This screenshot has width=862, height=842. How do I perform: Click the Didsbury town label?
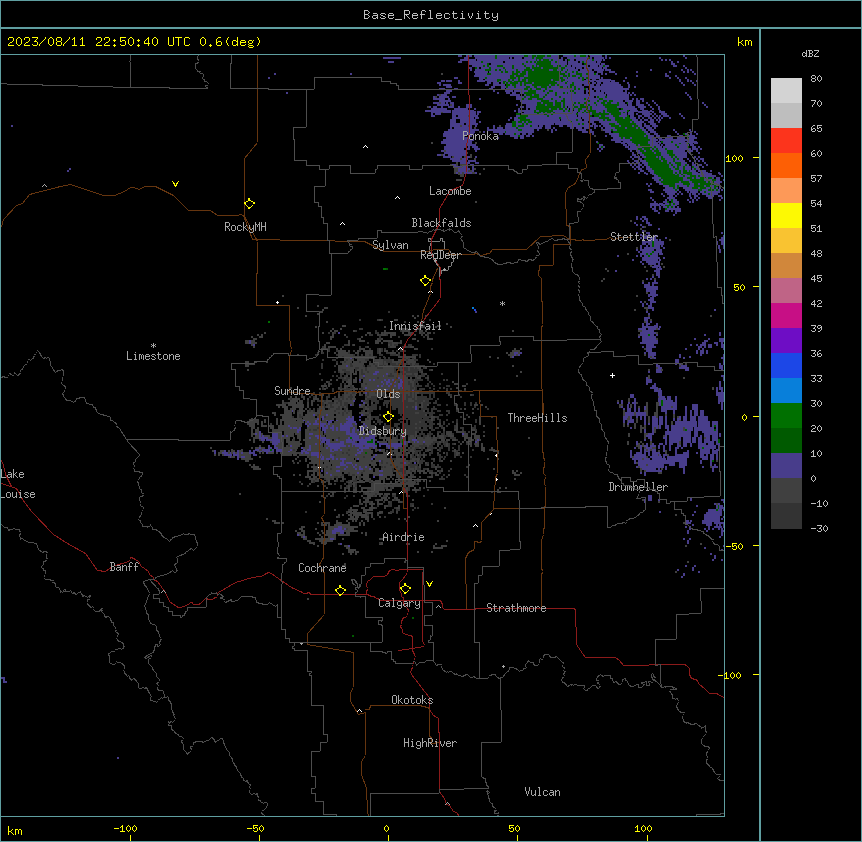[383, 431]
